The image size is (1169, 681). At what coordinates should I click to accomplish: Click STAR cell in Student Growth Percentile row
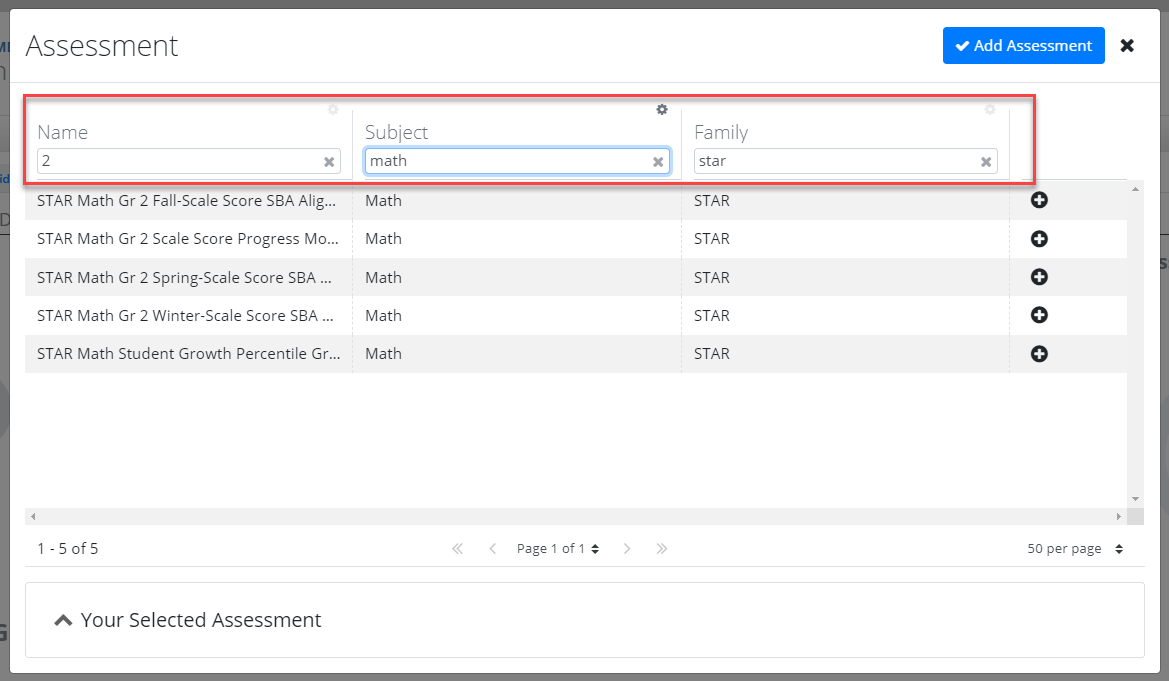pos(712,354)
